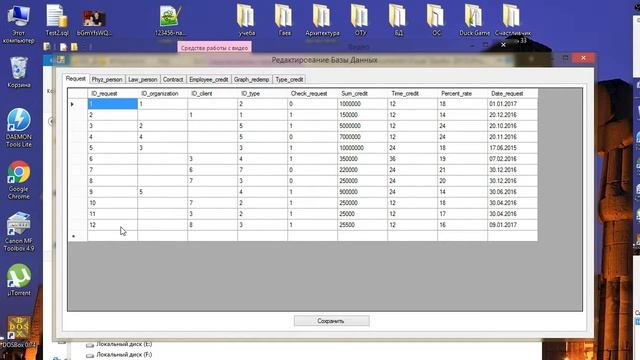Switch to the Phyz_person tab
This screenshot has width=640, height=360.
[107, 80]
